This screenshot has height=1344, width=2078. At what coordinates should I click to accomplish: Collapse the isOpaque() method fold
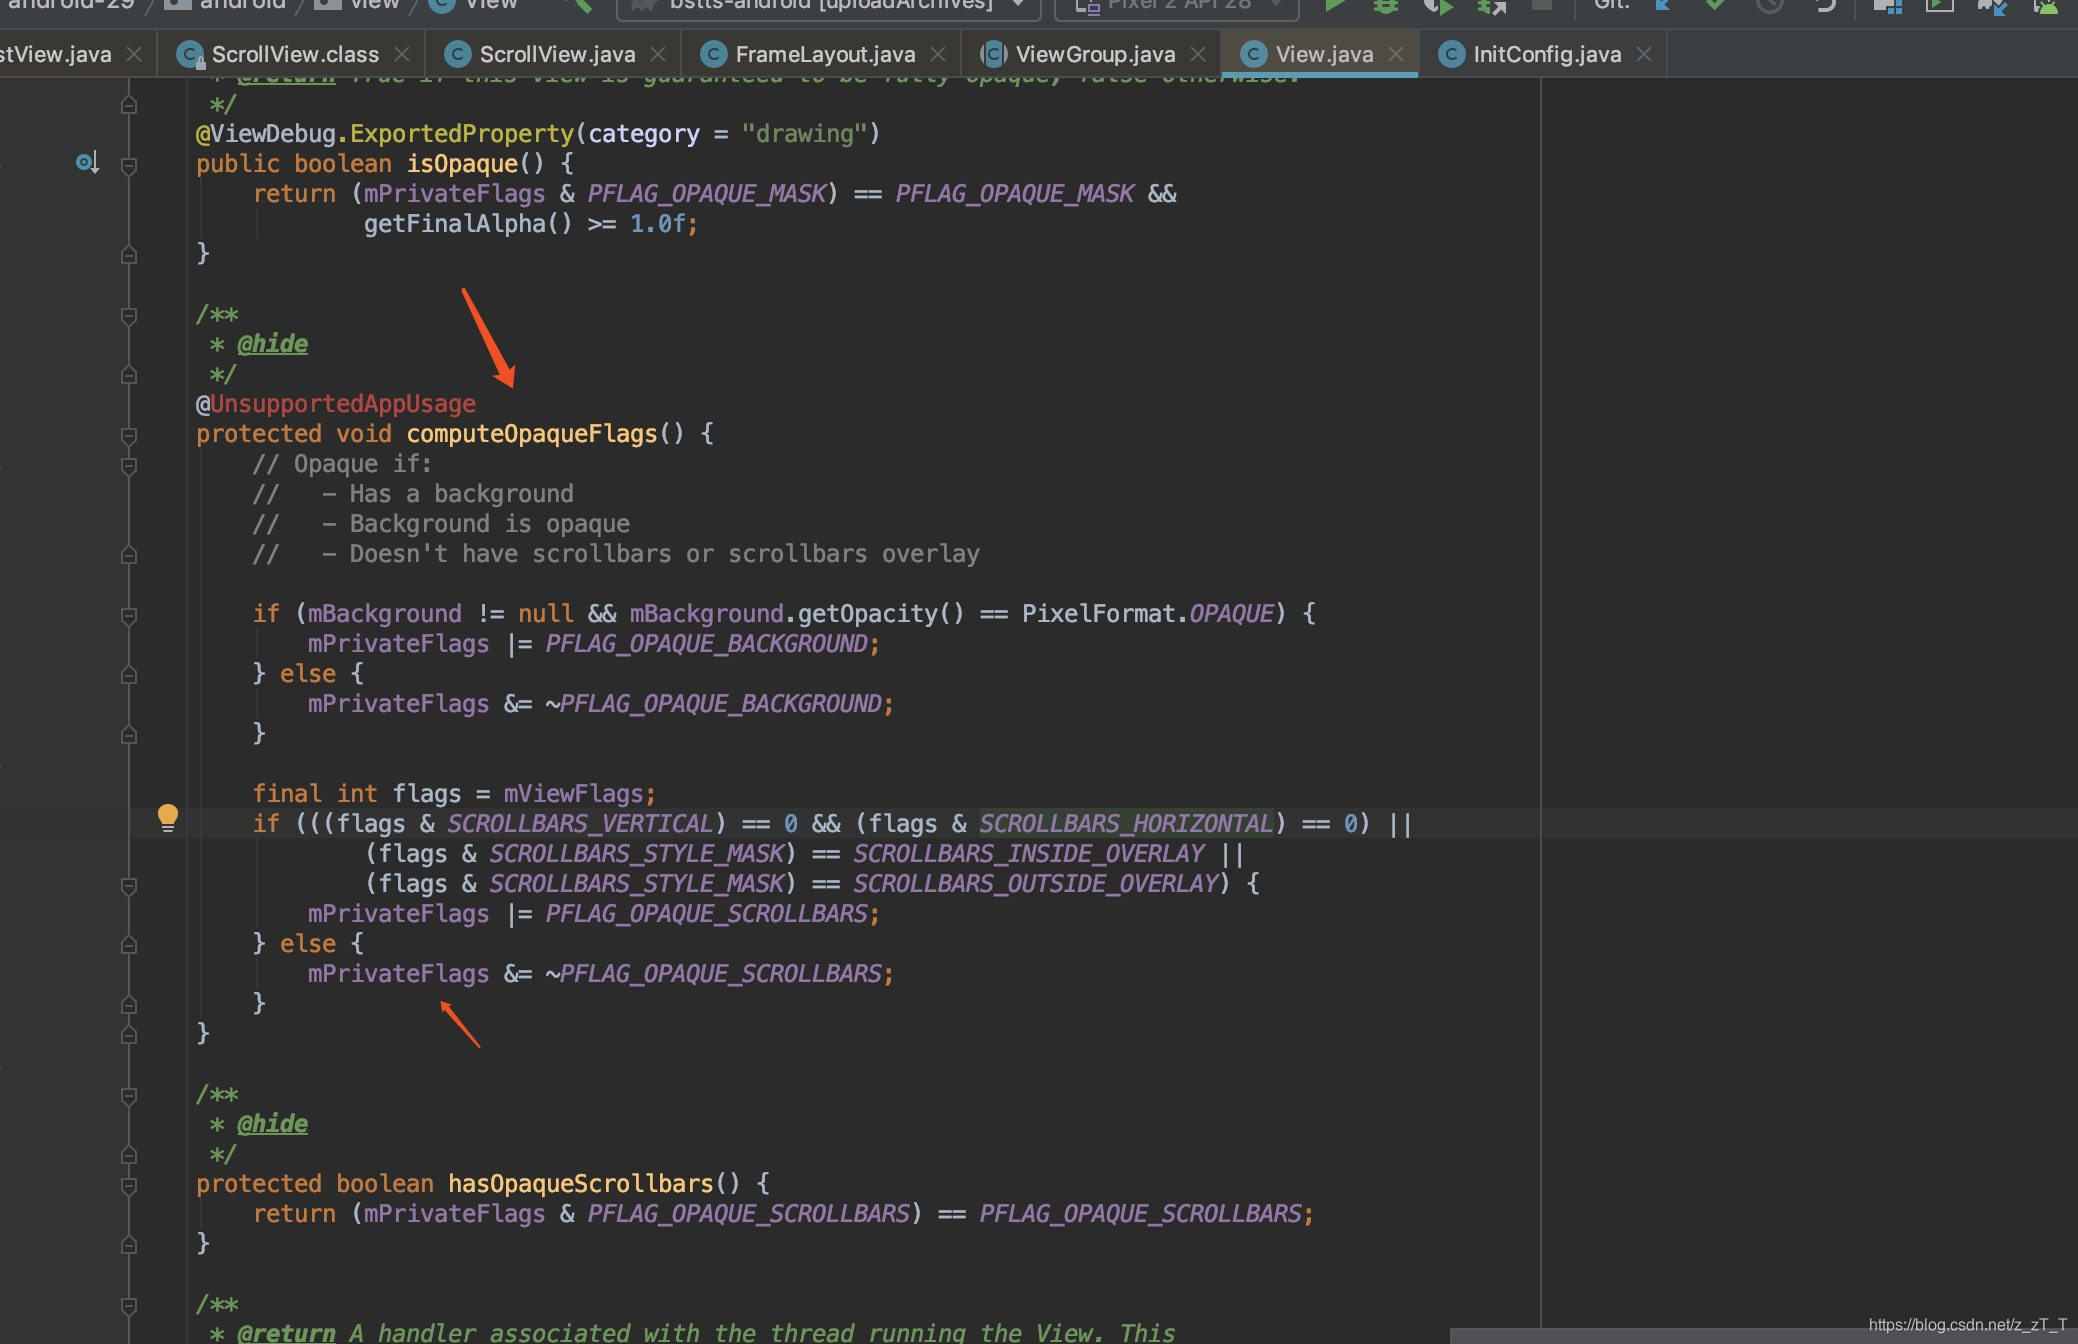[129, 165]
